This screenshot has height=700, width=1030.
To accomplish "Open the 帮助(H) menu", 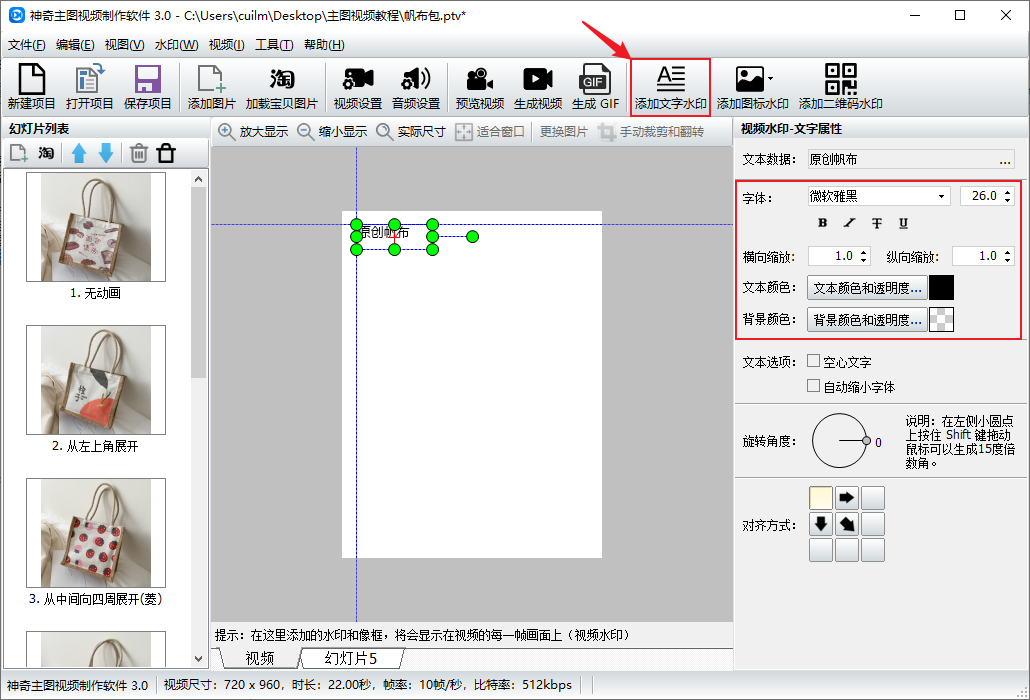I will (324, 45).
